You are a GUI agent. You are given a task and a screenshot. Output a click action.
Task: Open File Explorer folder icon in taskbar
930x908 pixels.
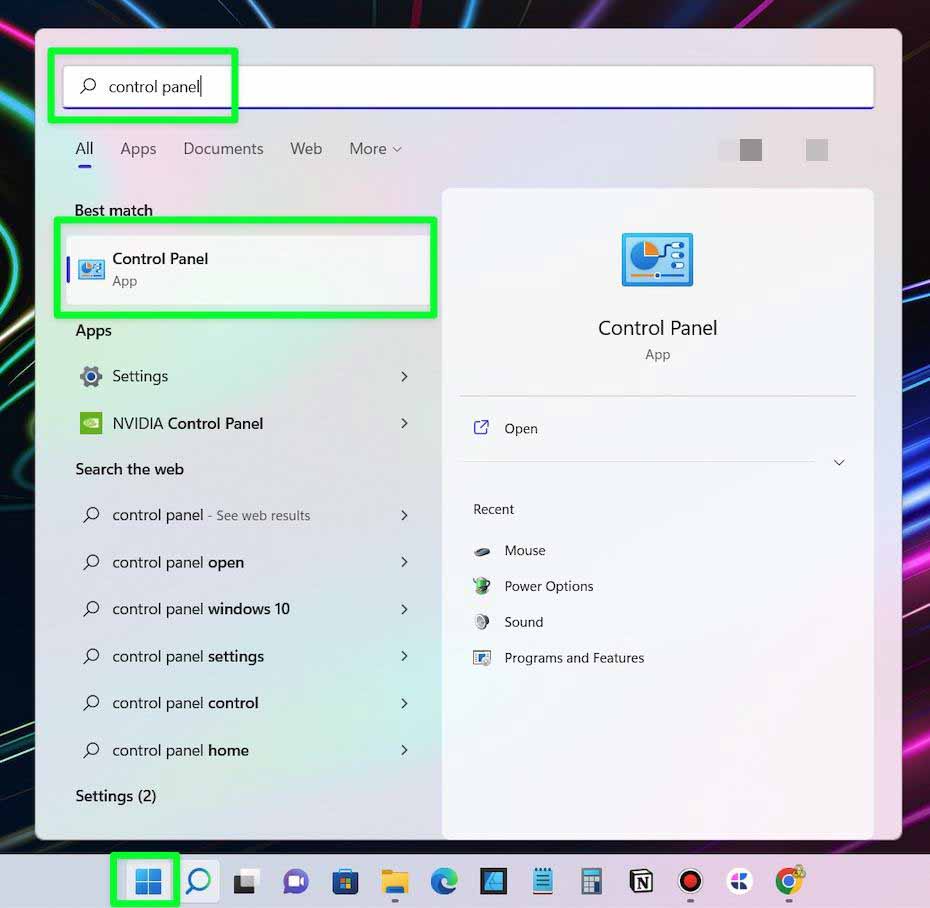coord(394,881)
